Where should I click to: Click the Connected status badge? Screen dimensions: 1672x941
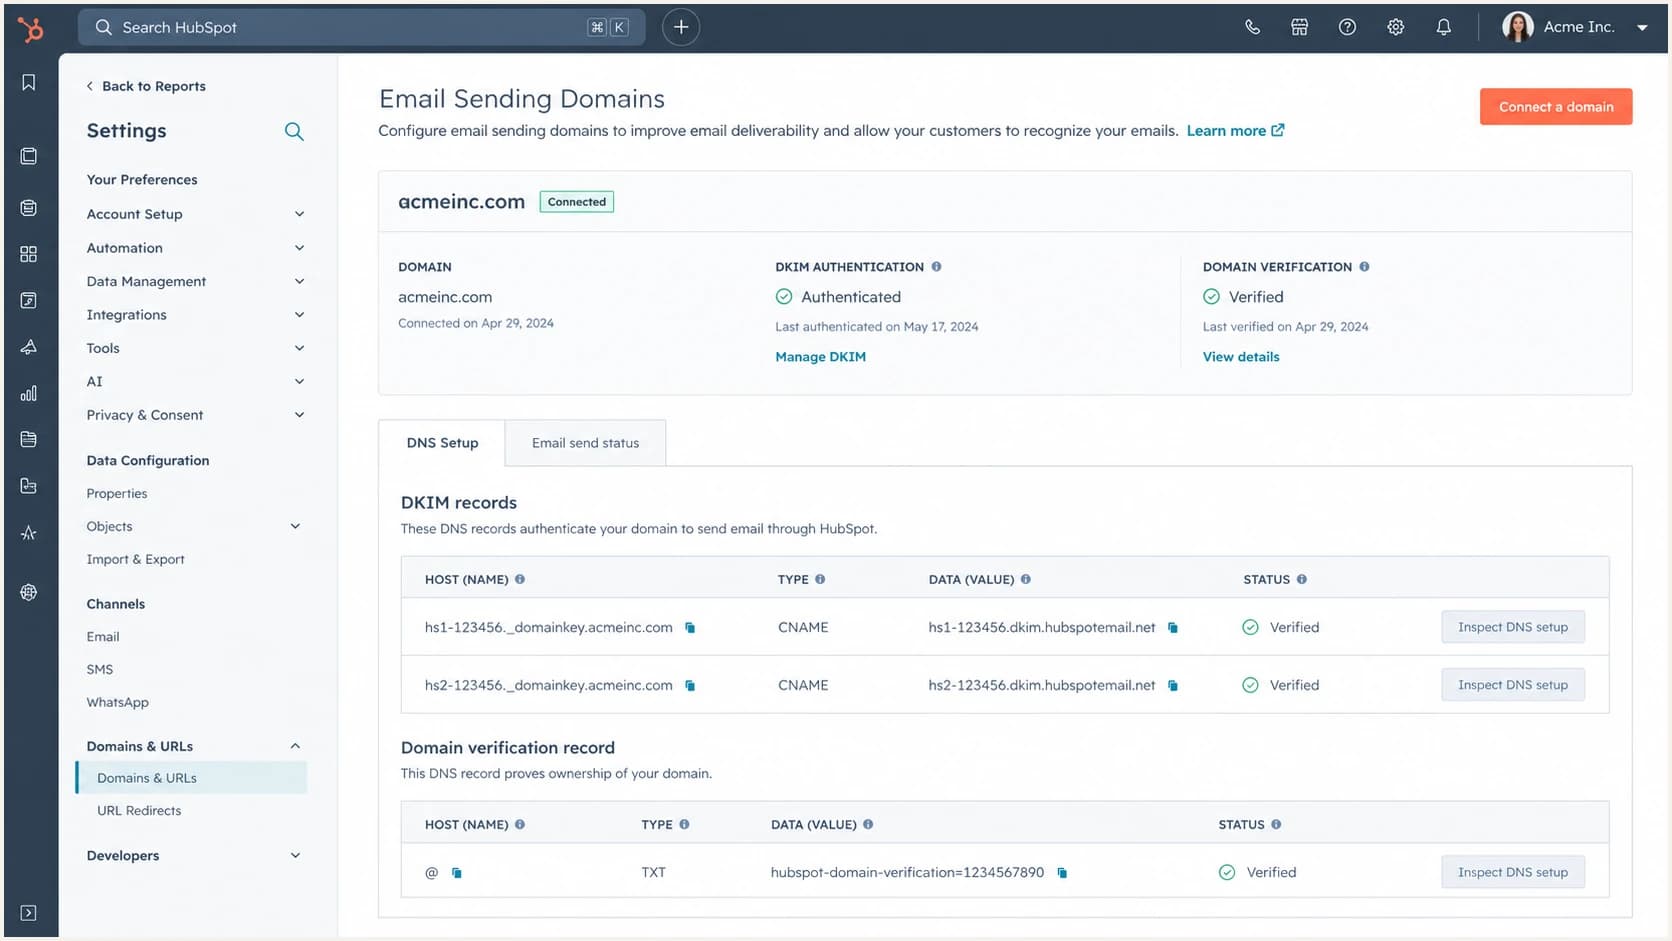tap(577, 202)
